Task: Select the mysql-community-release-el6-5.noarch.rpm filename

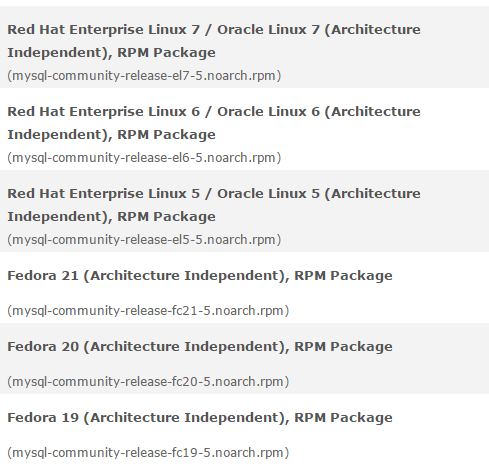Action: 144,158
